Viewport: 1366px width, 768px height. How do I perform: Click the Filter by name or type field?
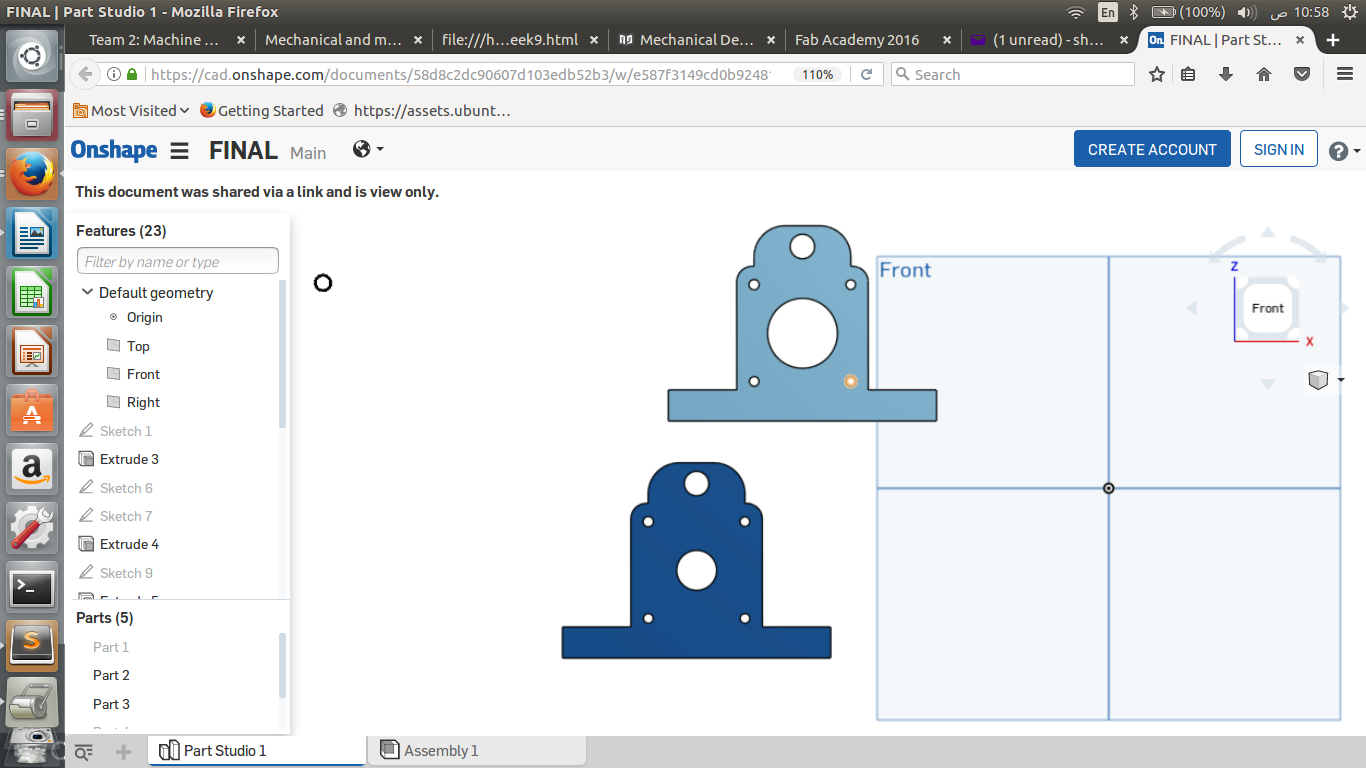(x=178, y=261)
